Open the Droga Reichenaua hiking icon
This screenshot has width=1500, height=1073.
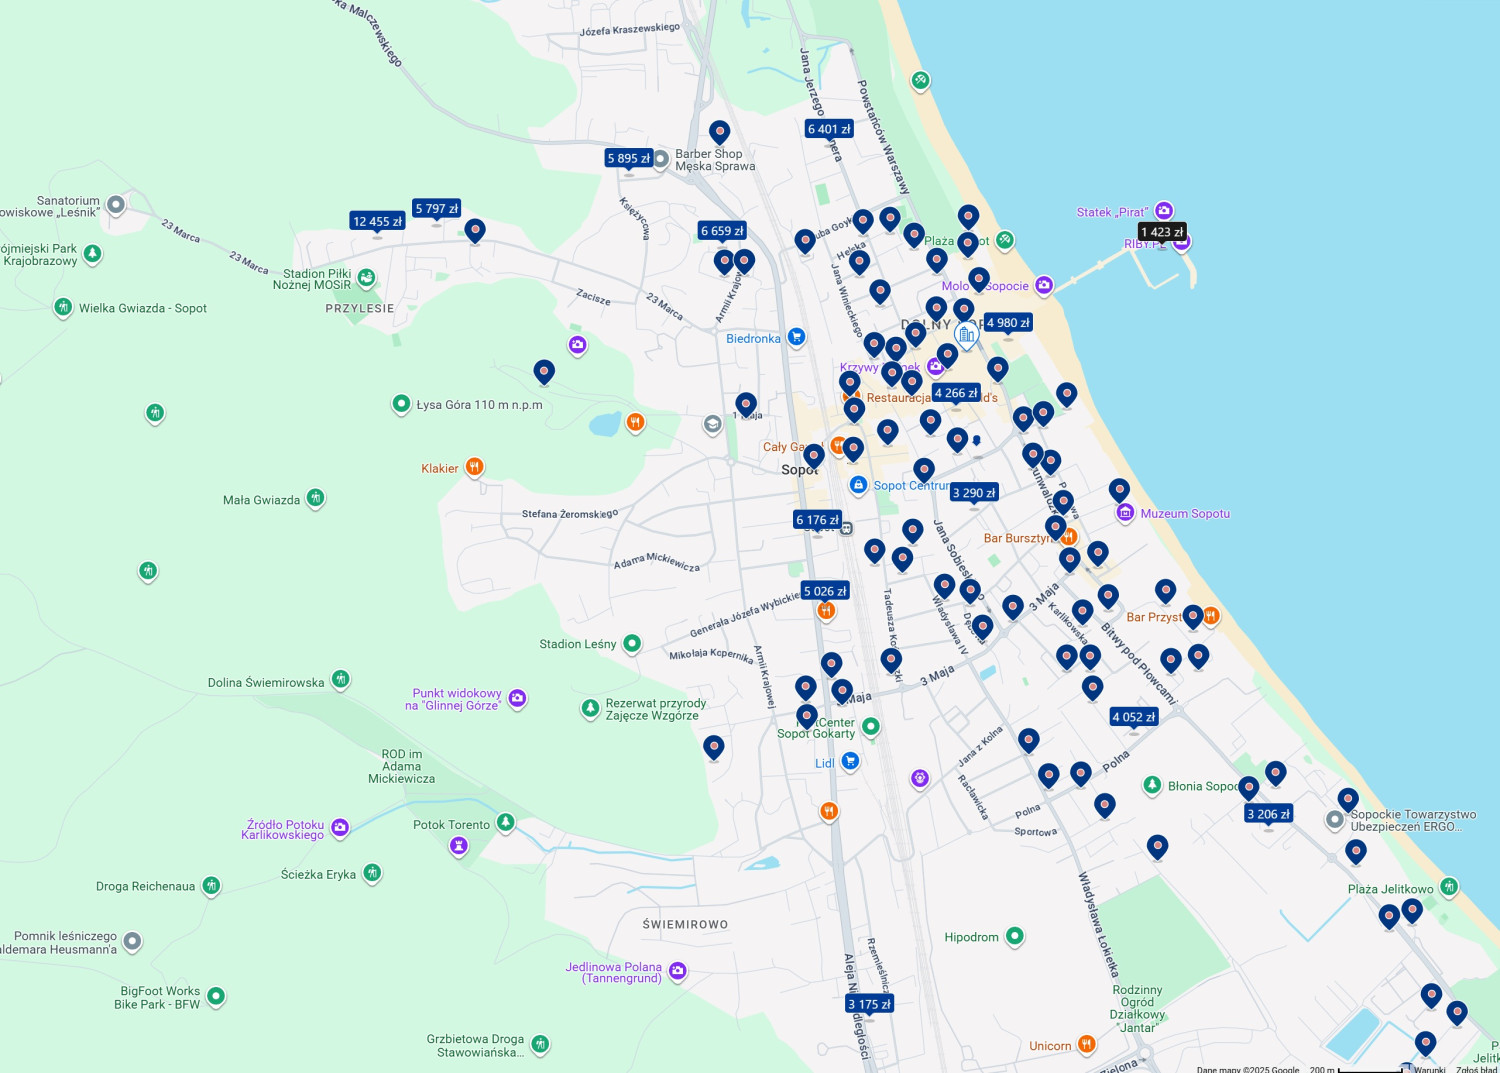[x=211, y=885]
